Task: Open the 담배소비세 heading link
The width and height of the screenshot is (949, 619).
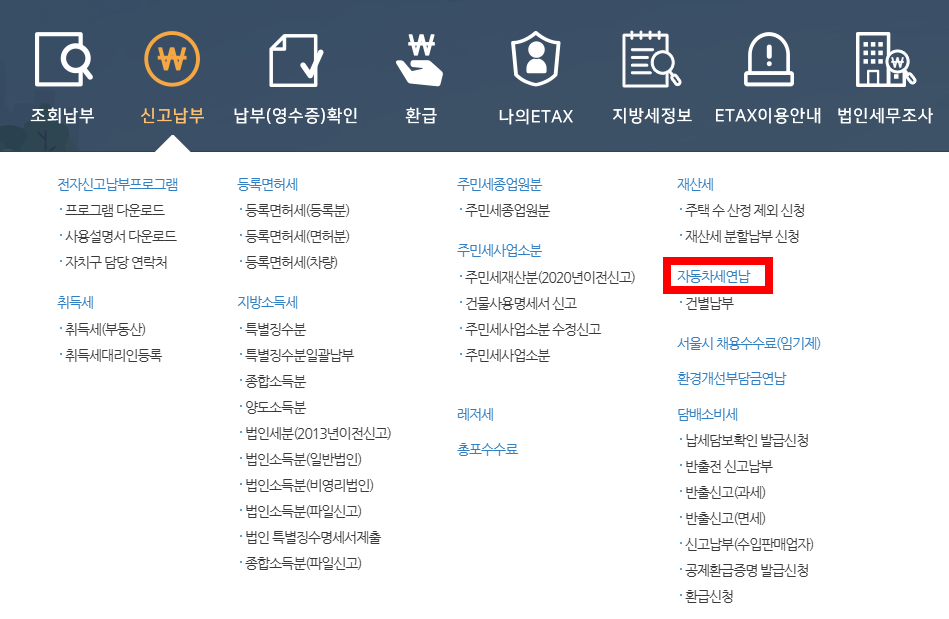Action: click(x=707, y=414)
